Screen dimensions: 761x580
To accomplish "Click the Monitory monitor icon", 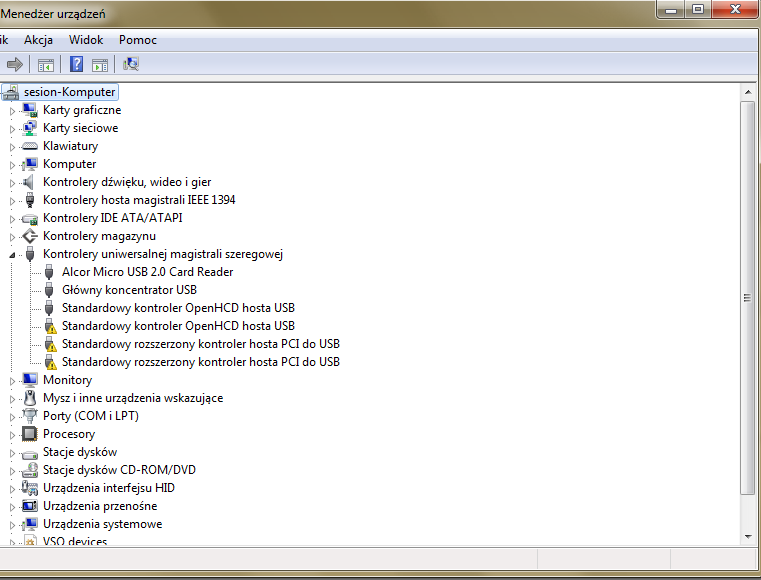I will 30,380.
